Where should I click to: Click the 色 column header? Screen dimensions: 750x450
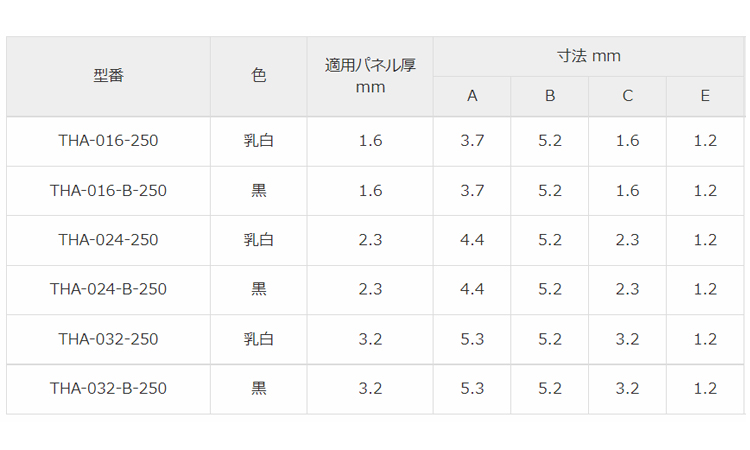[x=258, y=76]
